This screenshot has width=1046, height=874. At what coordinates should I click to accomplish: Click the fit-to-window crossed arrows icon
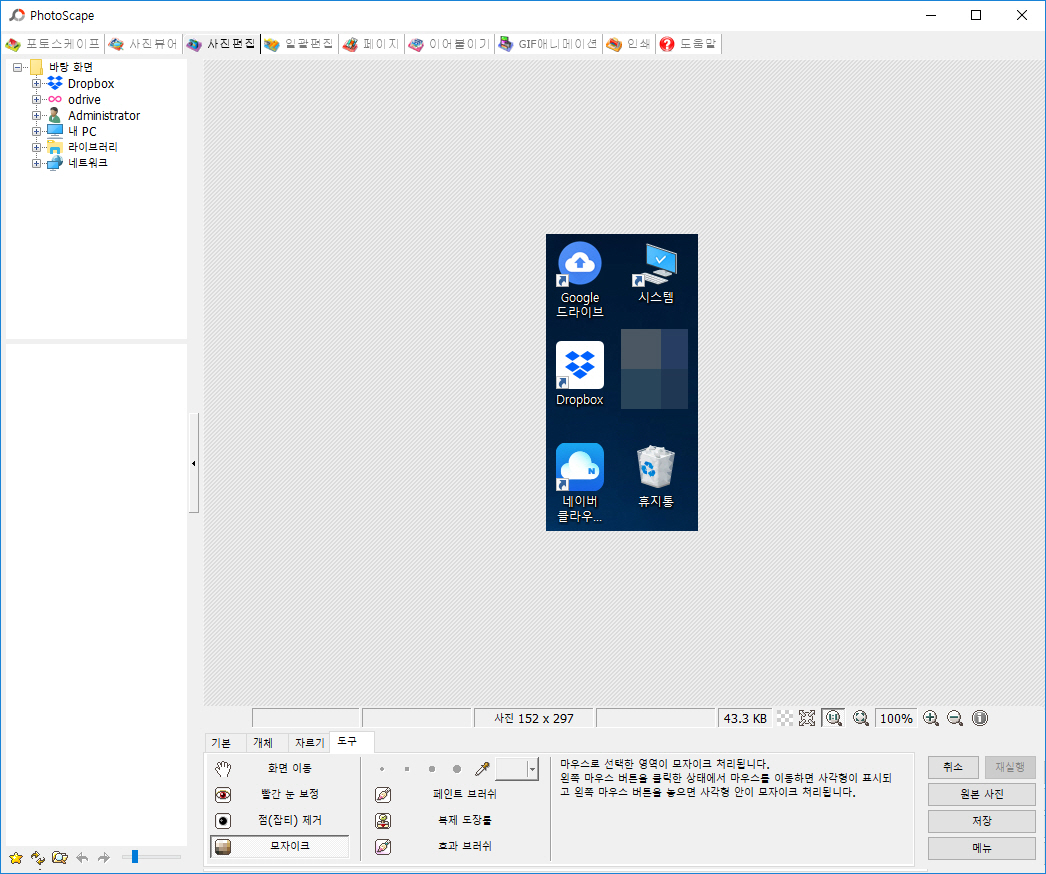click(807, 718)
